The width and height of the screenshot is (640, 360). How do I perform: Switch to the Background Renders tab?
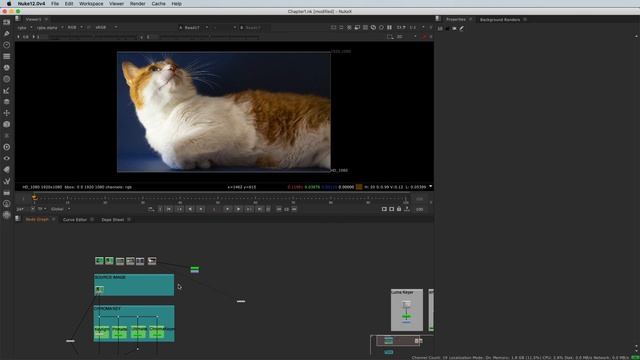[500, 20]
